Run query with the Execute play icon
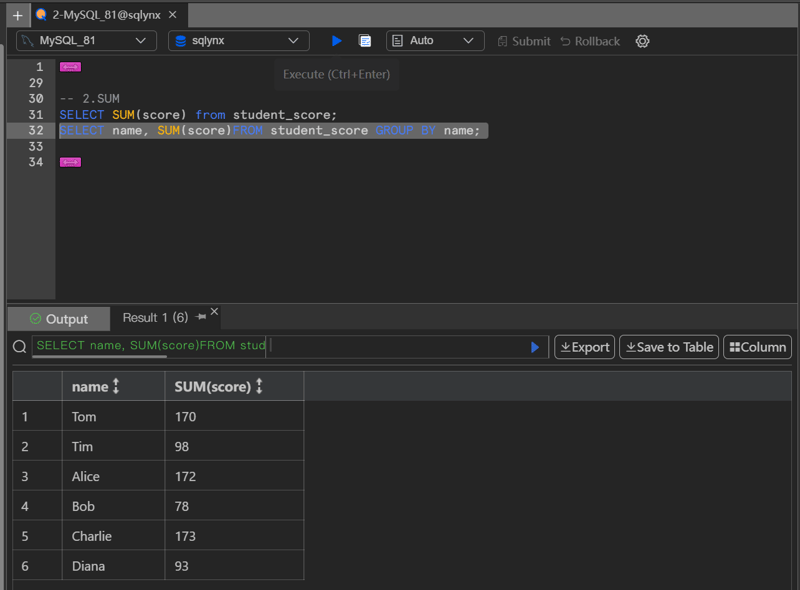Screen dimensions: 800x590 pos(336,41)
